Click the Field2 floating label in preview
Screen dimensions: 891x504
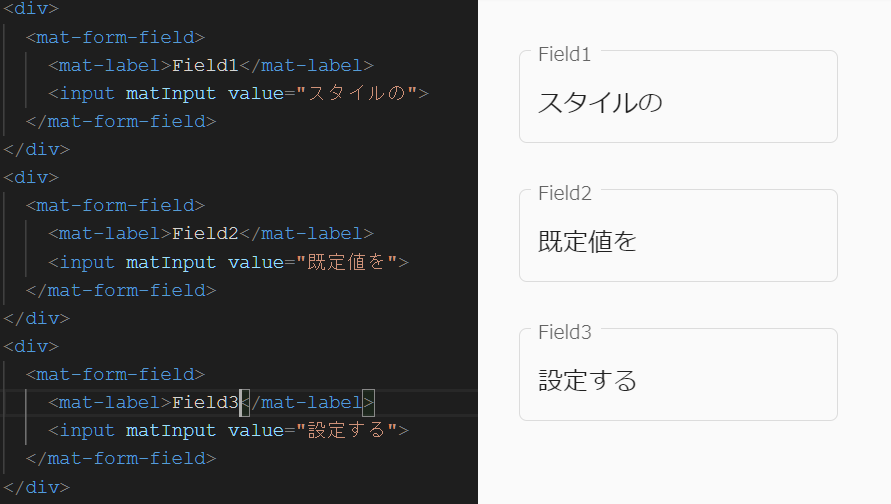click(564, 193)
